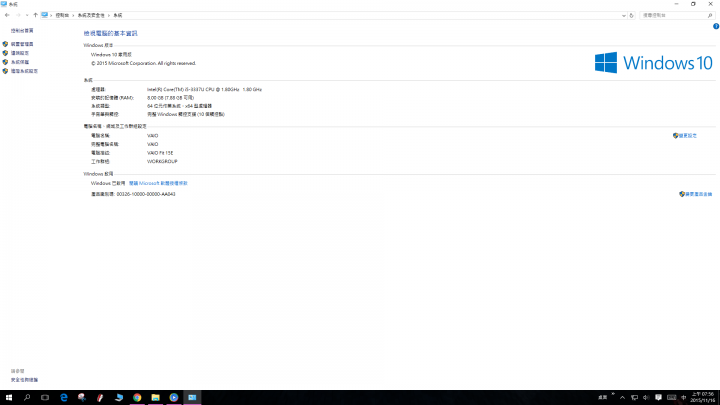Screen dimensions: 720x405
Task: Open Remote settings from the sidebar
Action: point(20,53)
